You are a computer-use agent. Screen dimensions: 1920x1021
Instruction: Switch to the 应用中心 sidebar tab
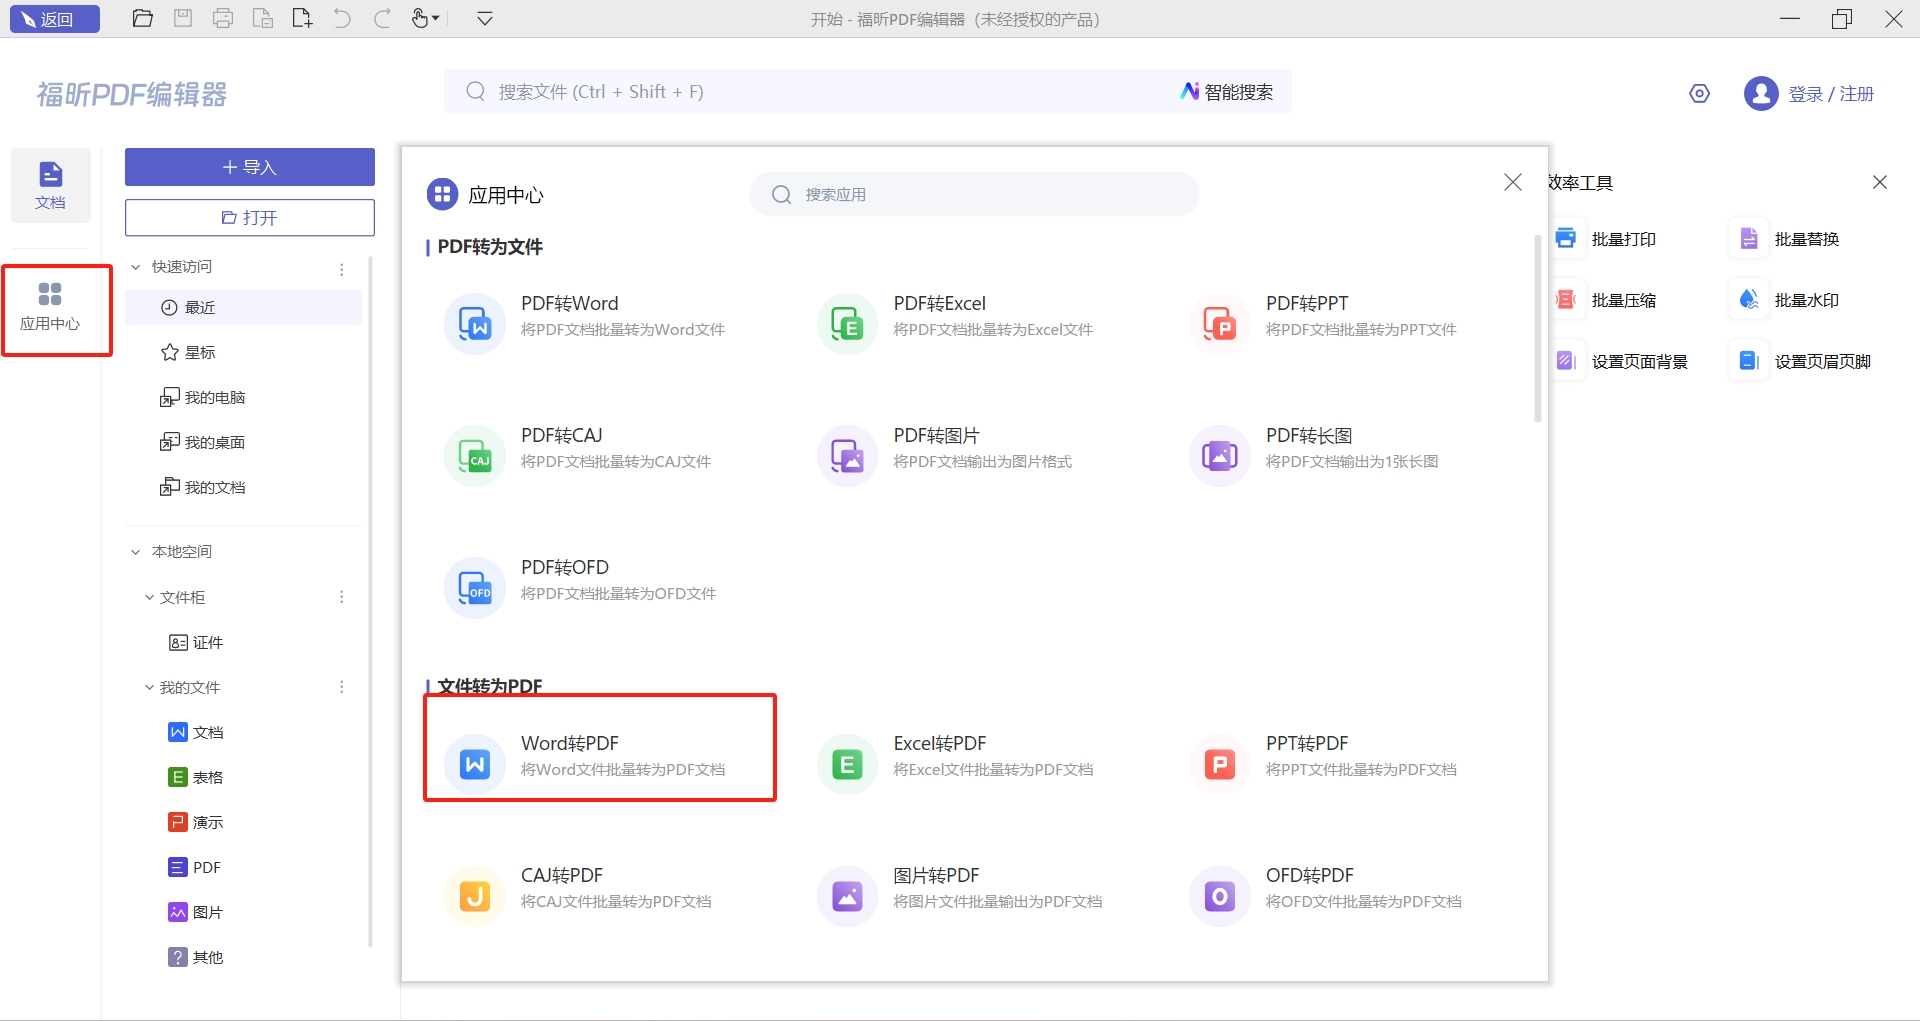(x=50, y=307)
